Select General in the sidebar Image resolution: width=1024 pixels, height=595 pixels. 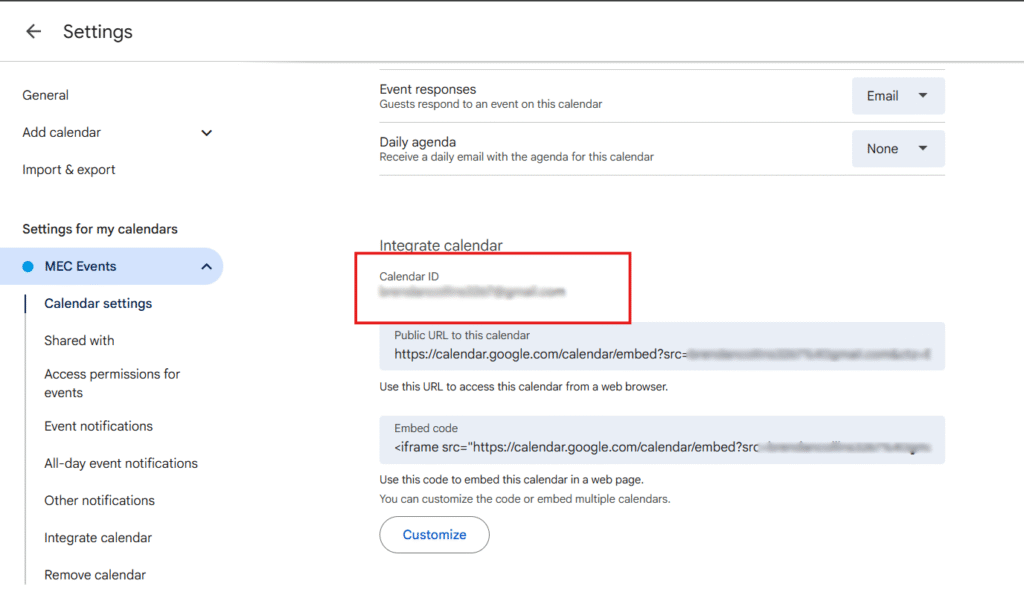tap(45, 95)
